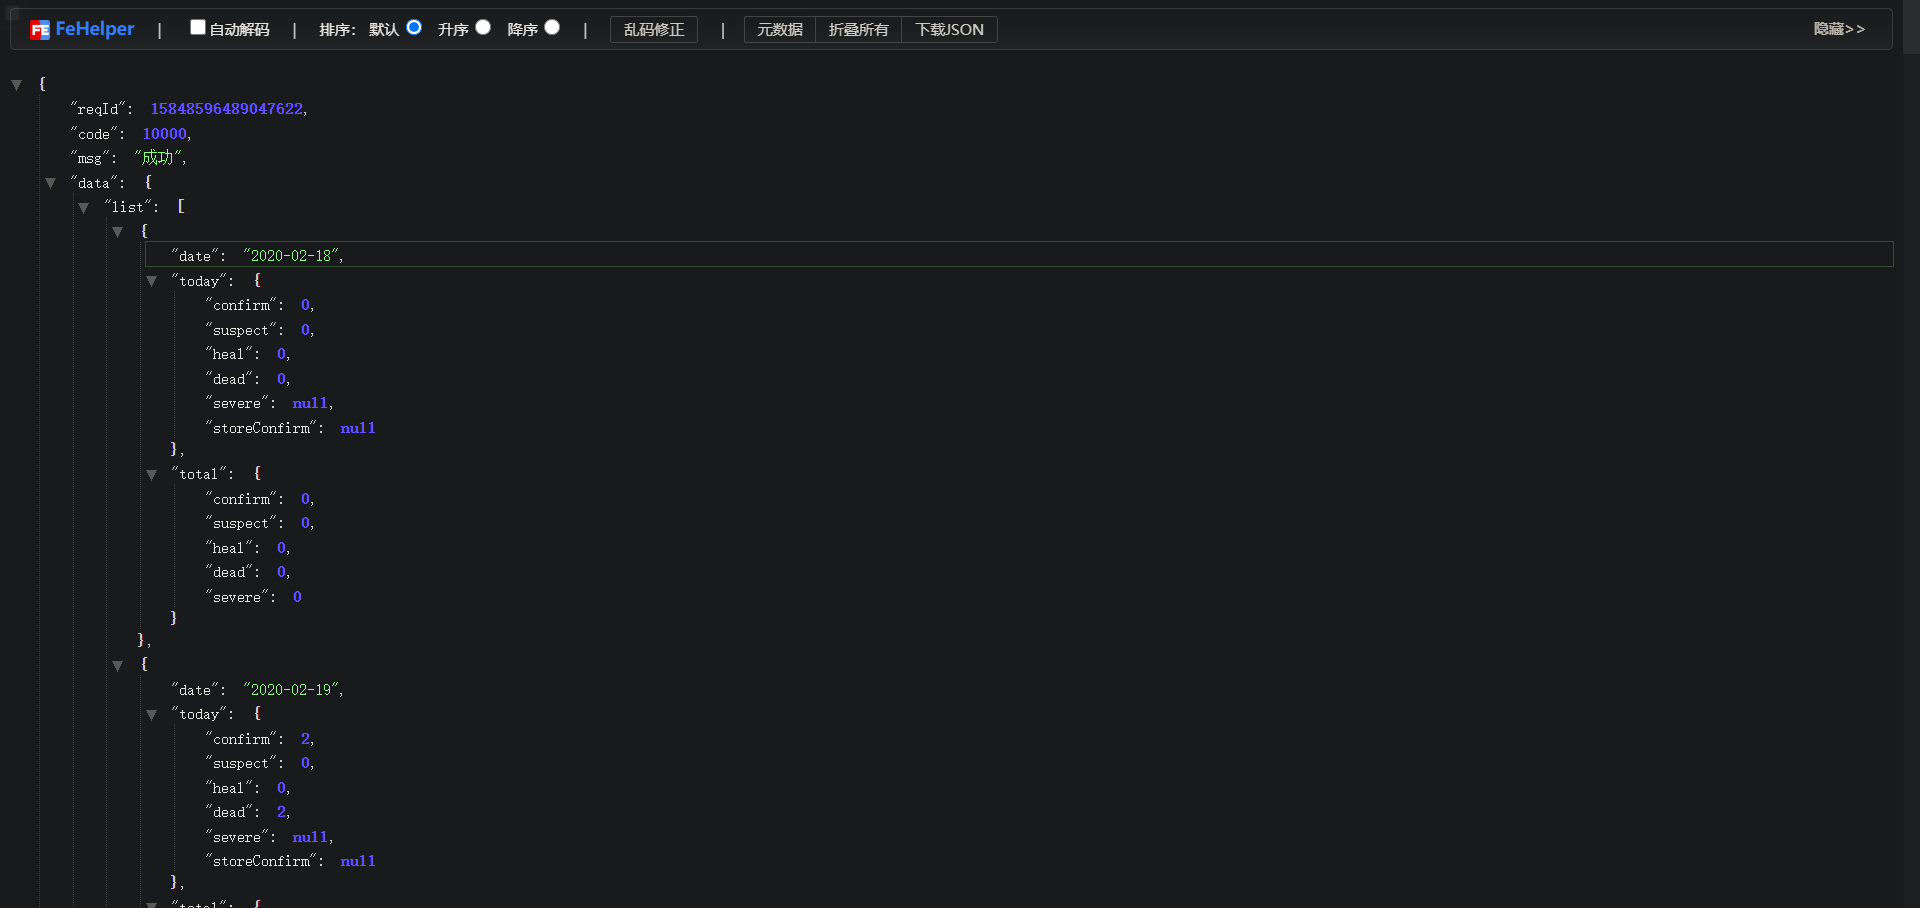Click "storeConfirm" key under 2020-02-19

[262, 861]
